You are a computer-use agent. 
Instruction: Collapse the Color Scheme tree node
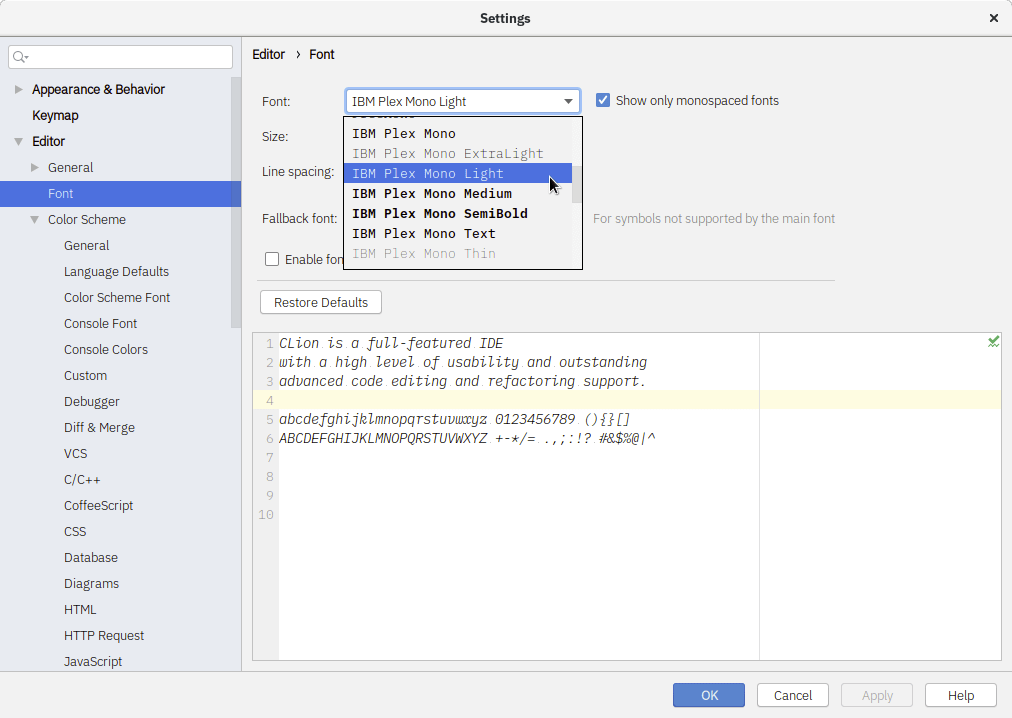(35, 220)
